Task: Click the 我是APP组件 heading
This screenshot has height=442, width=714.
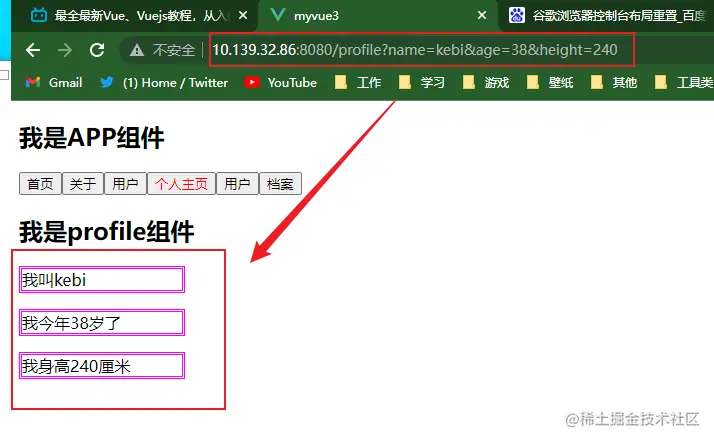Action: [x=91, y=137]
